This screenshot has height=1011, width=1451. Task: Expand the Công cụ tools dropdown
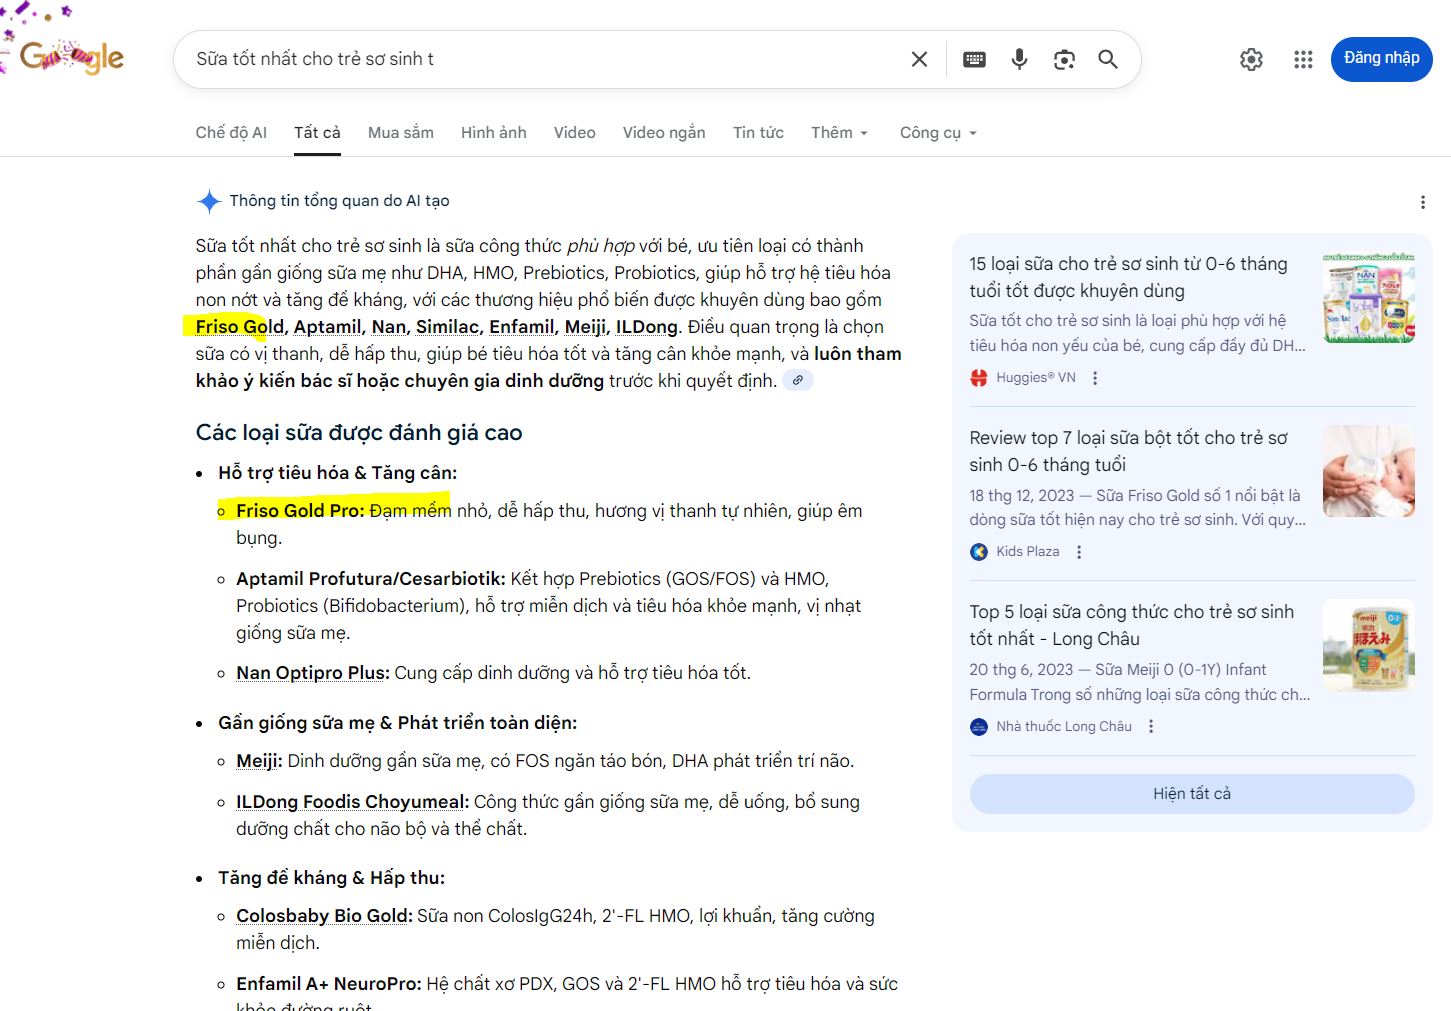(x=937, y=132)
